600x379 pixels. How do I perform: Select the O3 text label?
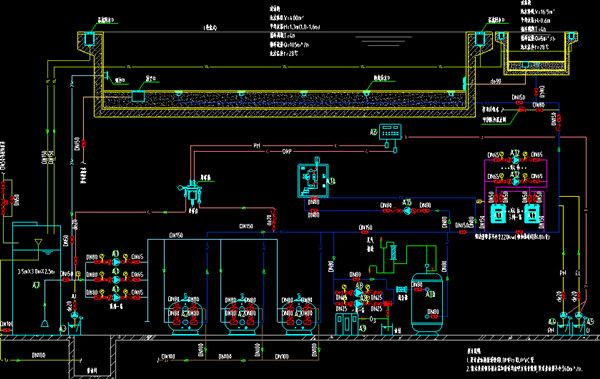pos(373,319)
